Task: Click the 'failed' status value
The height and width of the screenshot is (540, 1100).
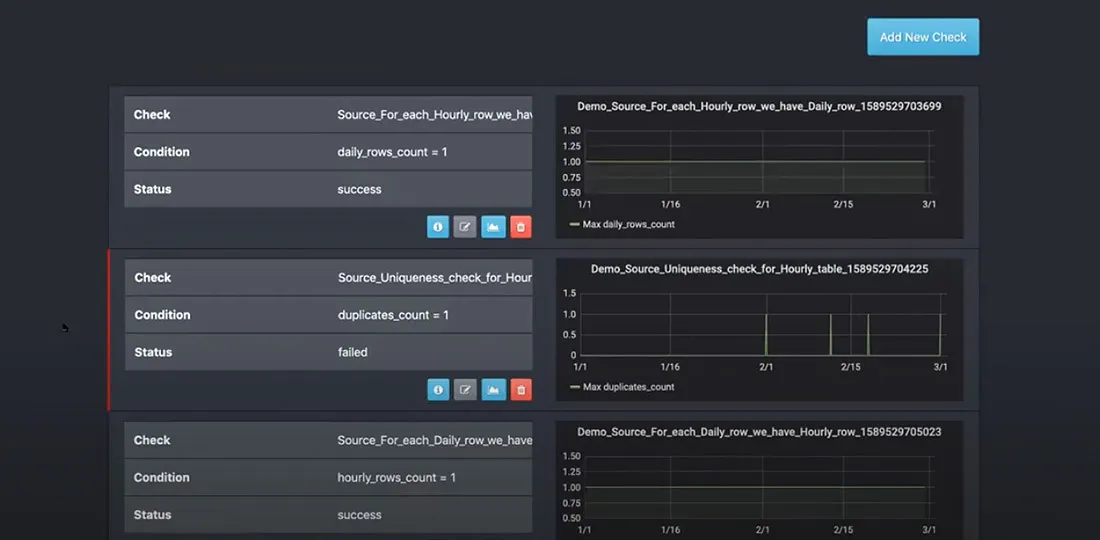Action: point(353,352)
